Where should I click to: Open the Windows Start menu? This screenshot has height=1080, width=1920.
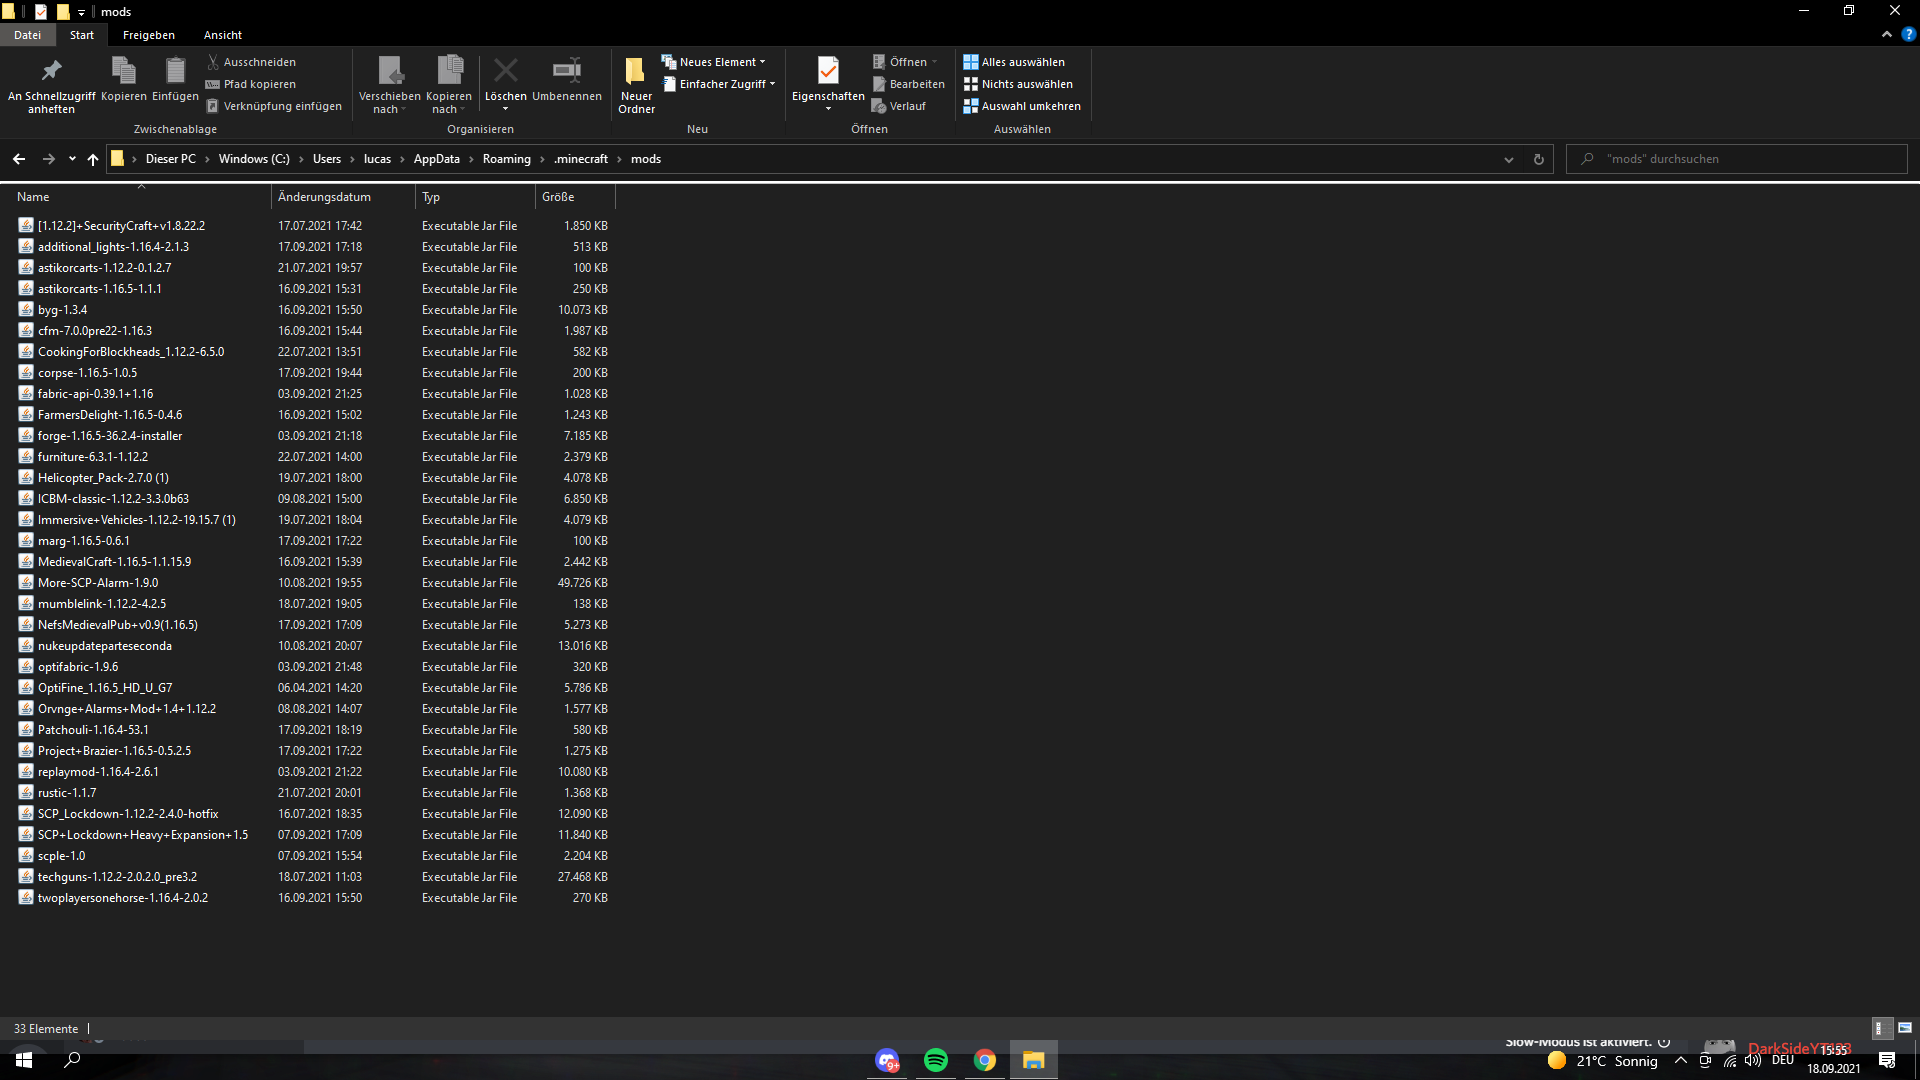coord(24,1060)
